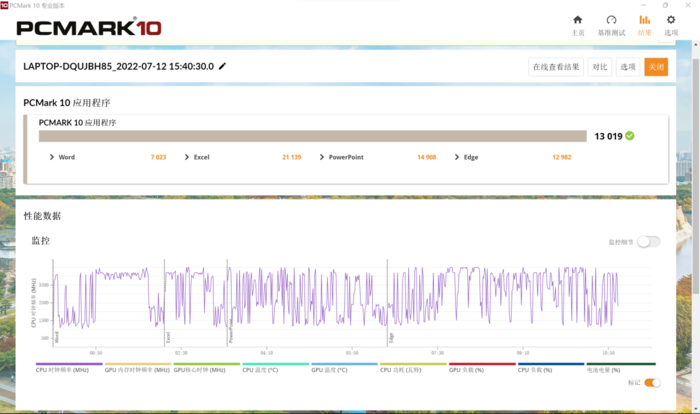Expand the Edge score row

coord(456,157)
